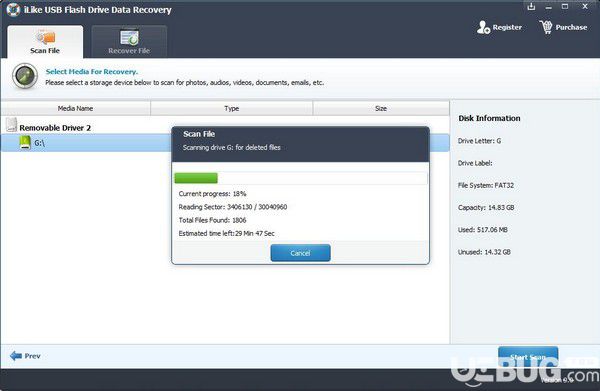600x391 pixels.
Task: Go back with the Prev button
Action: coord(25,356)
